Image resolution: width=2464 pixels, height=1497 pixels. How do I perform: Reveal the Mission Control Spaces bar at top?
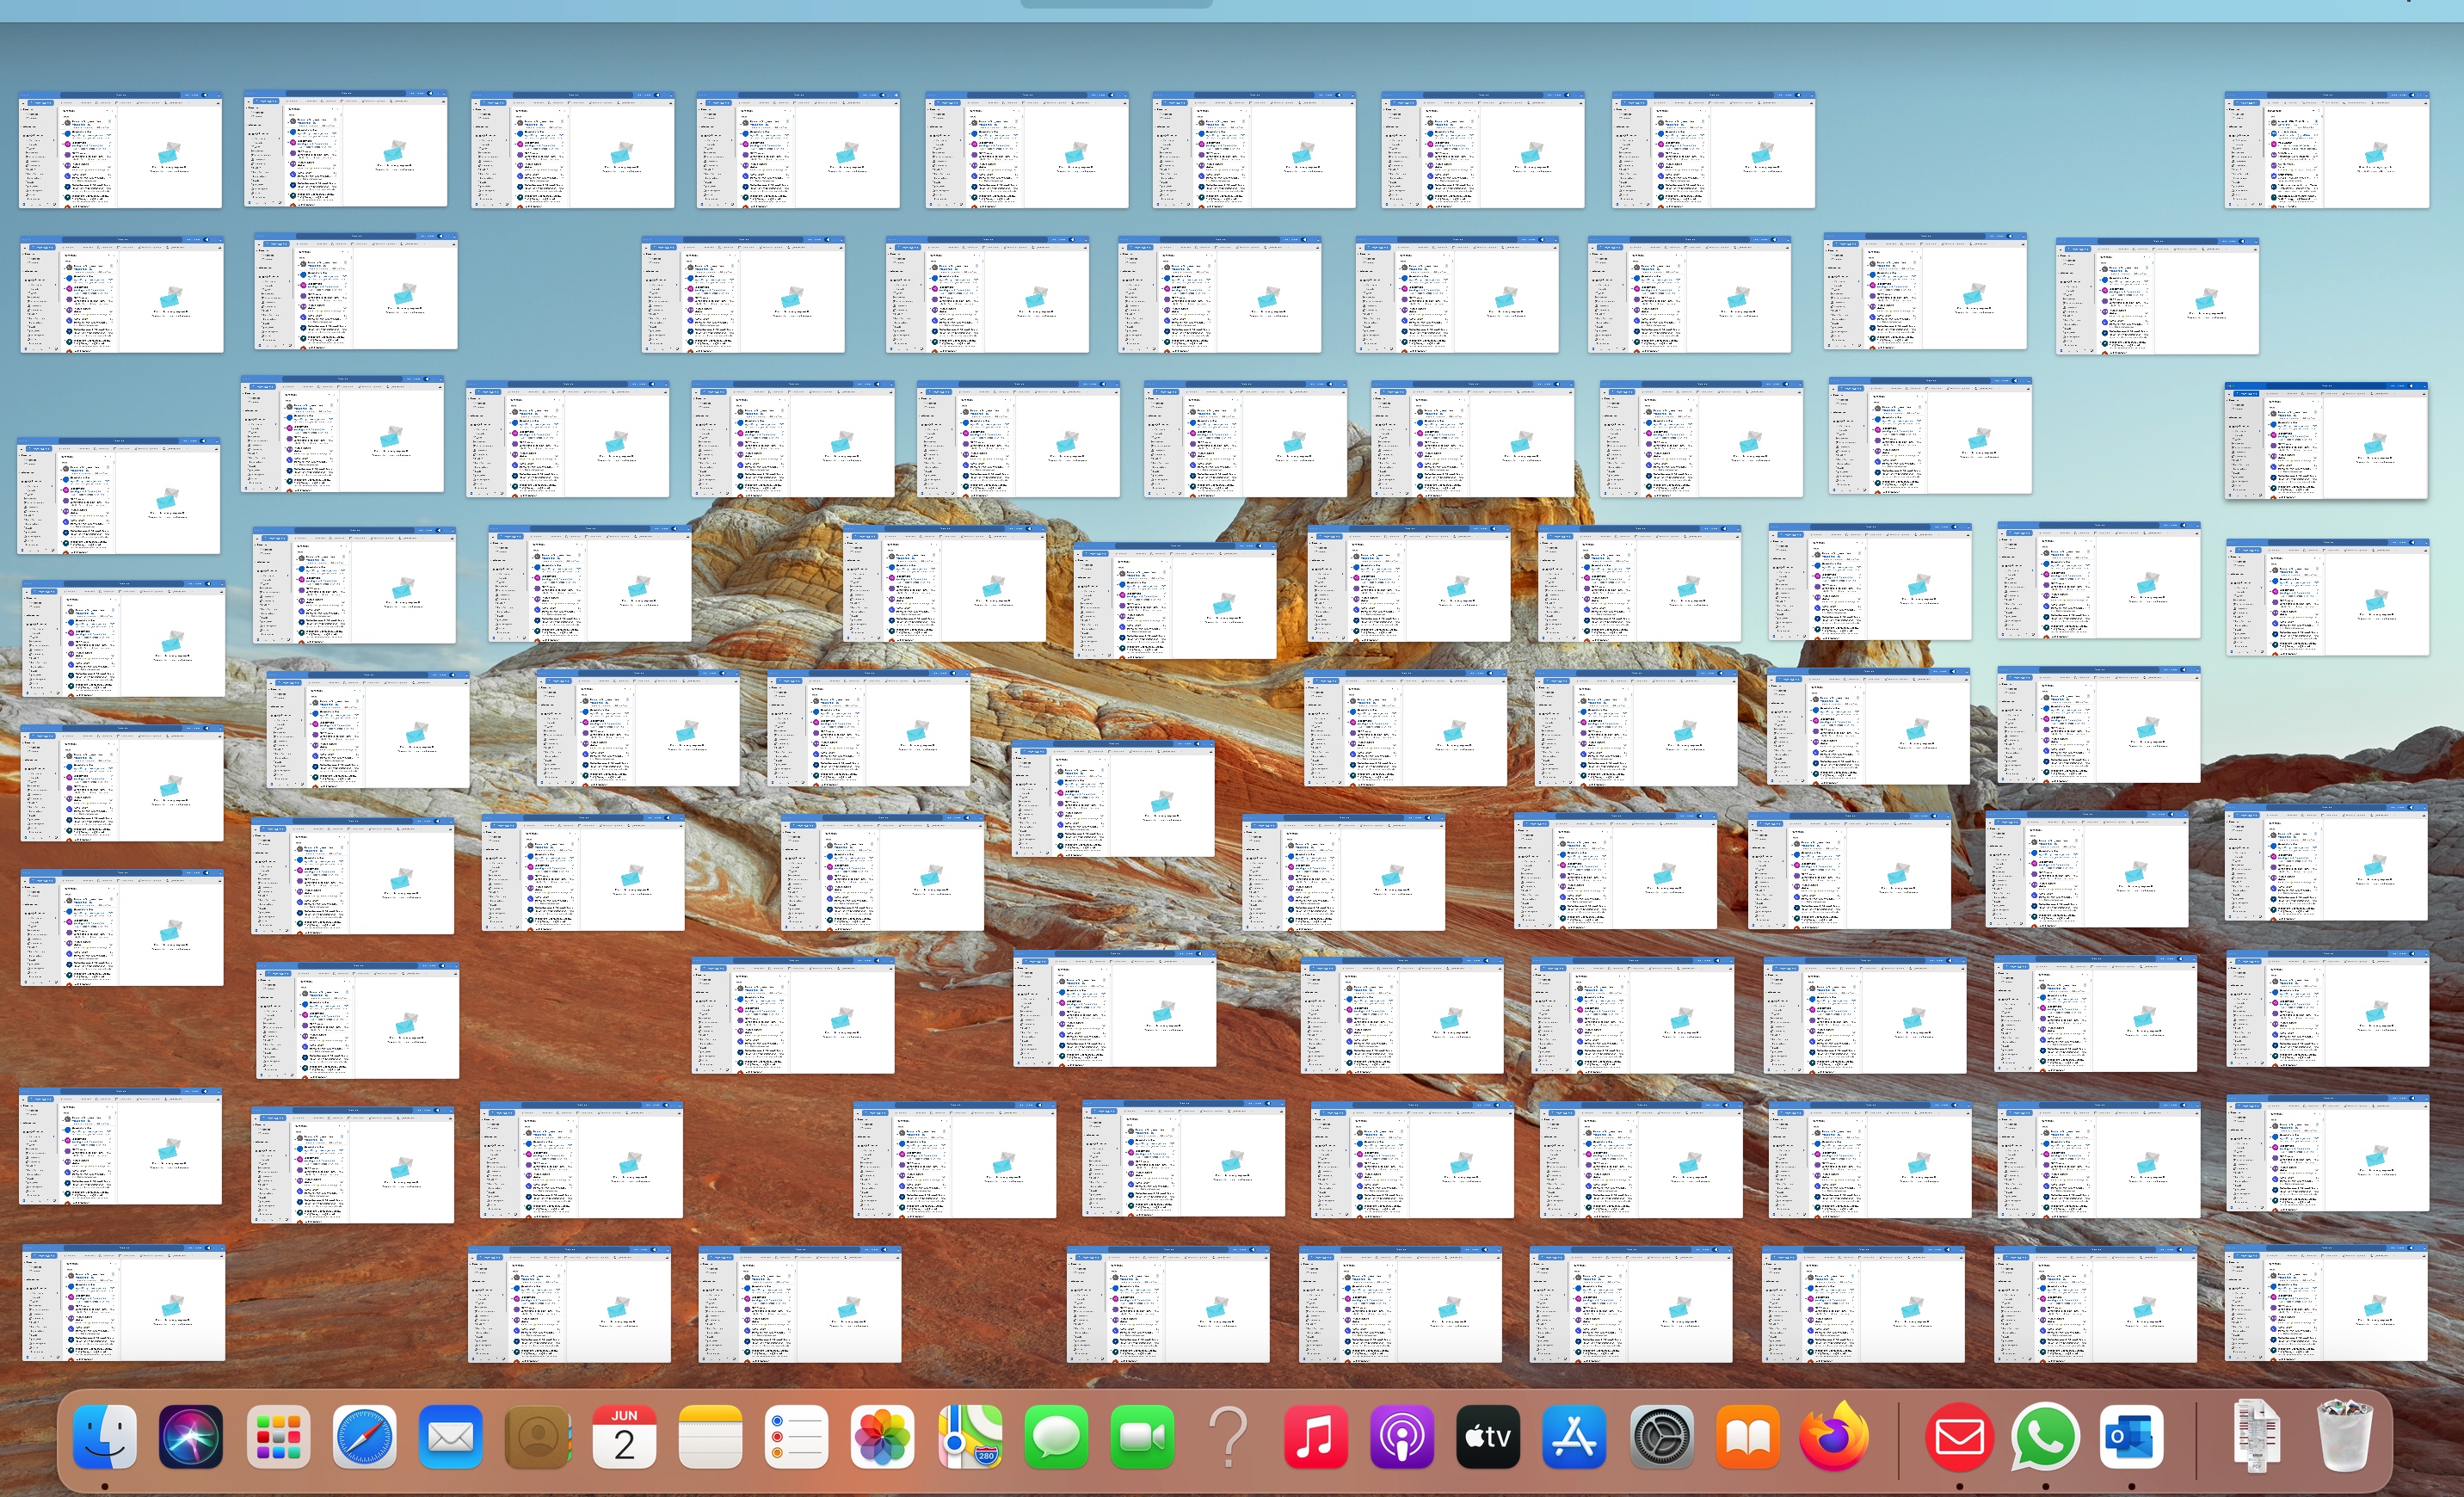click(1116, 5)
